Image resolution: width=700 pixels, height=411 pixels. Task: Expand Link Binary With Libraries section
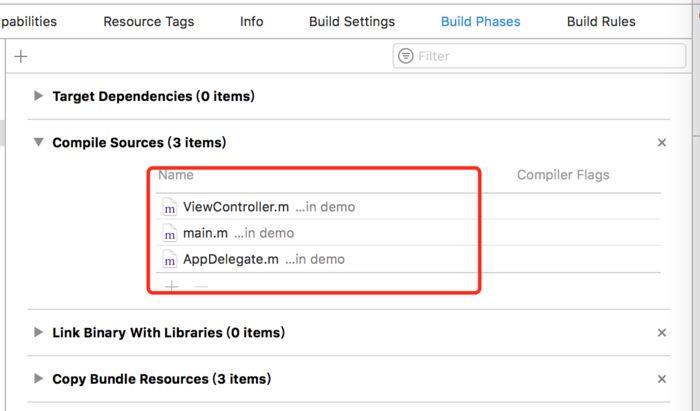(39, 332)
